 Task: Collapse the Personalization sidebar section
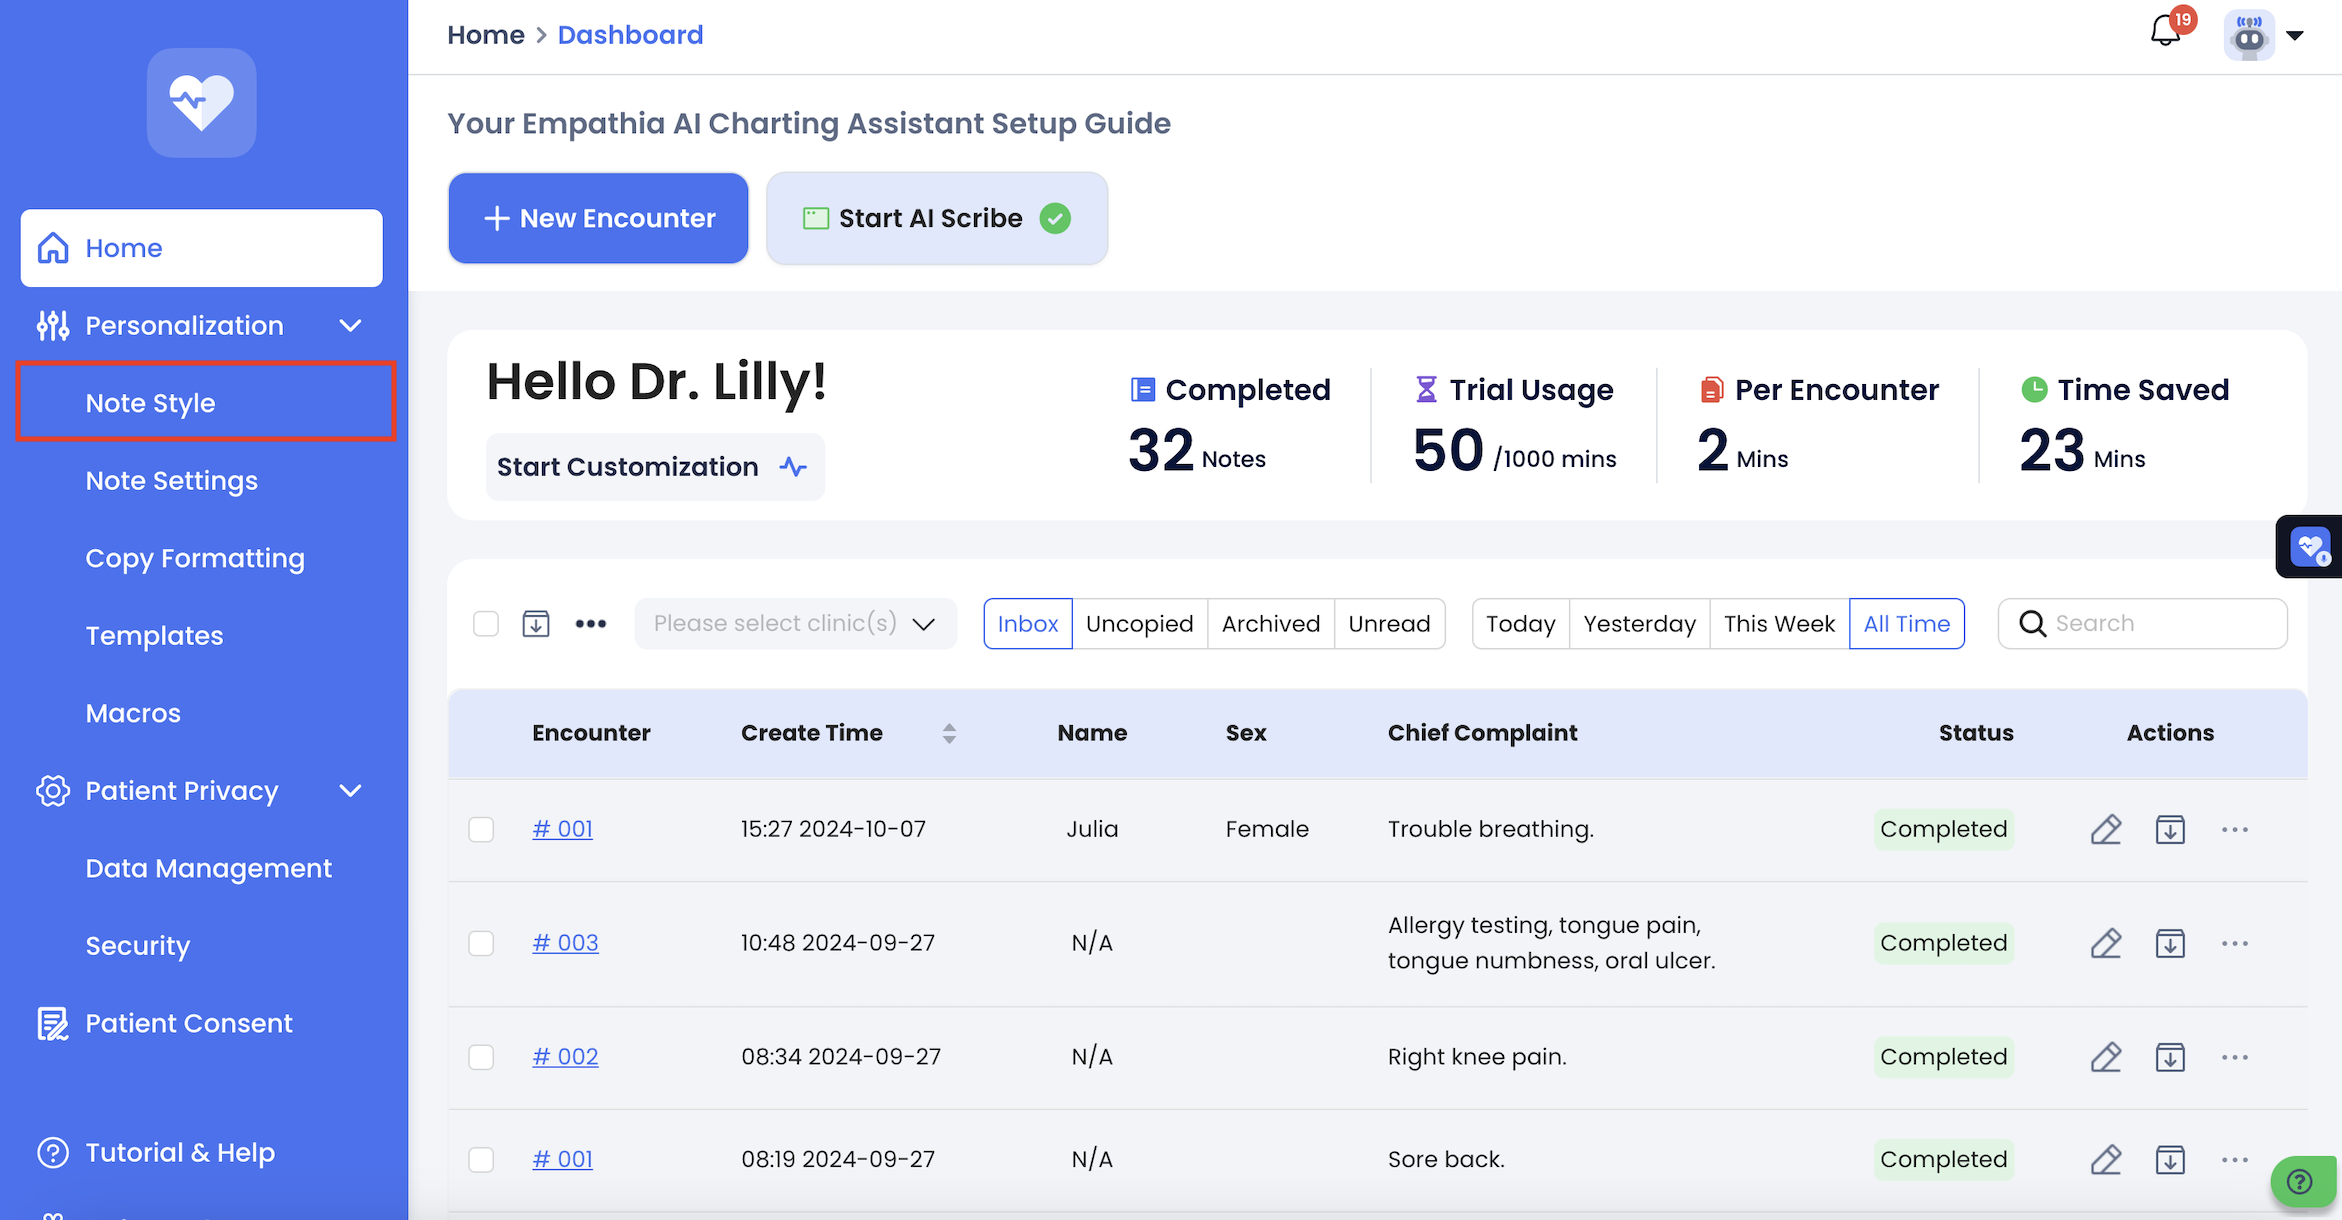(350, 326)
